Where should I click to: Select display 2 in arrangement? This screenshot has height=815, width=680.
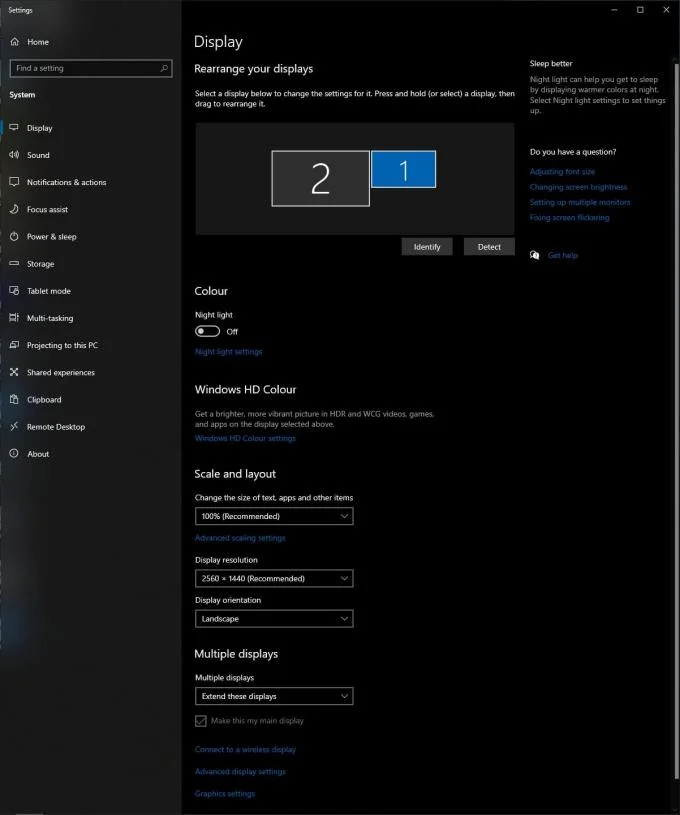321,178
